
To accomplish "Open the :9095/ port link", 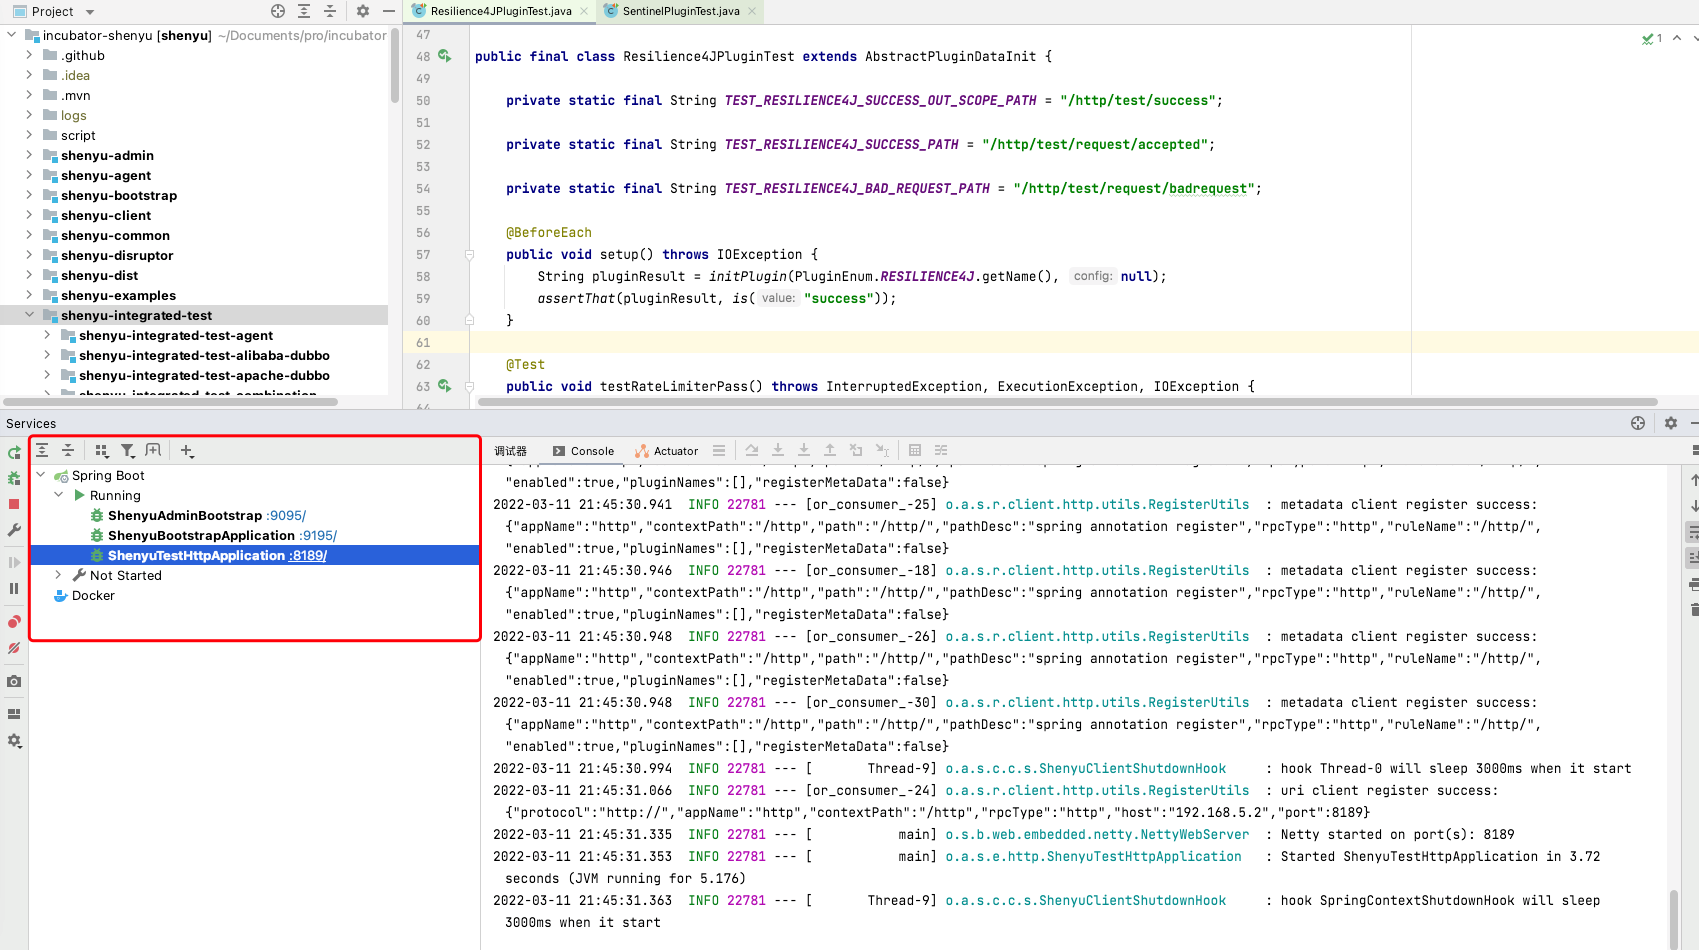I will click(x=286, y=515).
